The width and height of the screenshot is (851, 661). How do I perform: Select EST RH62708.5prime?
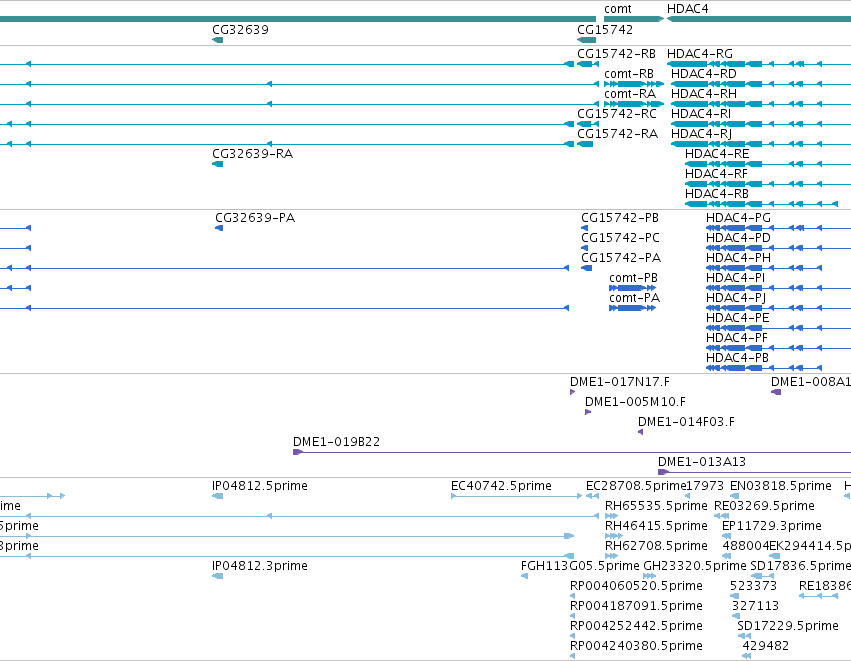[x=656, y=547]
